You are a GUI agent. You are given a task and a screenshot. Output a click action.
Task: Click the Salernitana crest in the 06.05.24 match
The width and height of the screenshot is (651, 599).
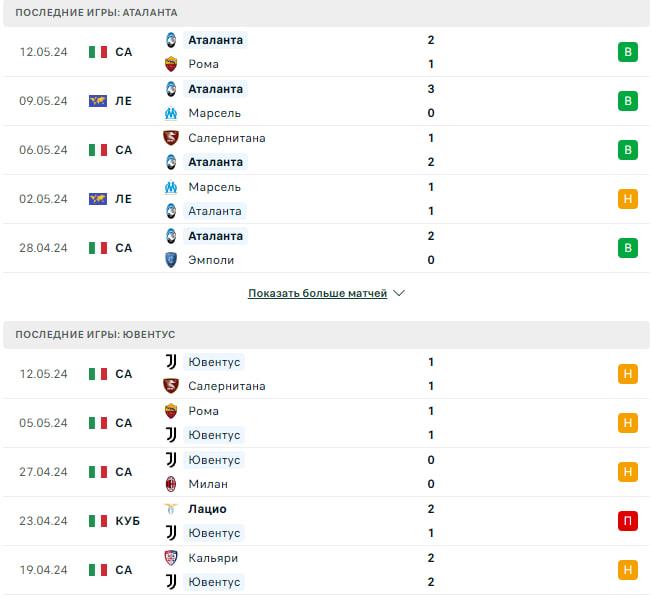[x=171, y=138]
